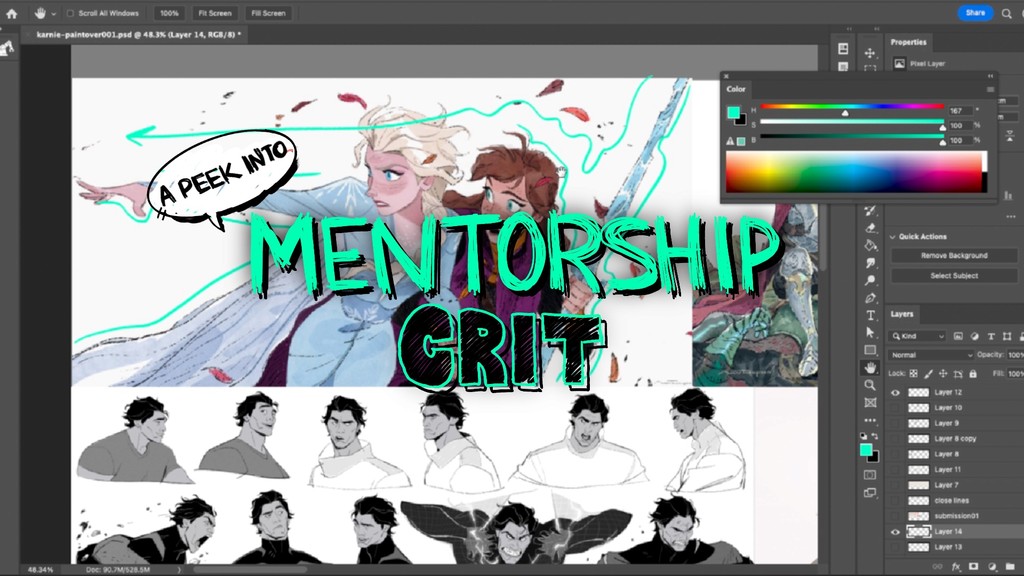The image size is (1024, 576).
Task: Open the Normal blend mode dropdown
Action: coord(931,355)
